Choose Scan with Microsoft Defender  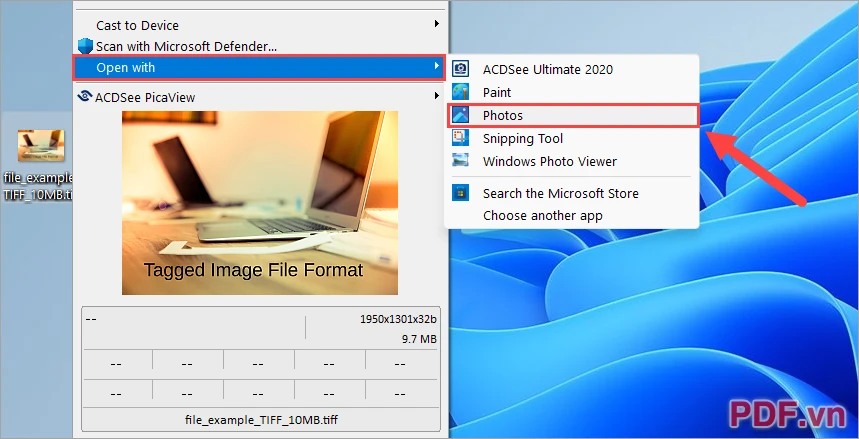[x=259, y=47]
